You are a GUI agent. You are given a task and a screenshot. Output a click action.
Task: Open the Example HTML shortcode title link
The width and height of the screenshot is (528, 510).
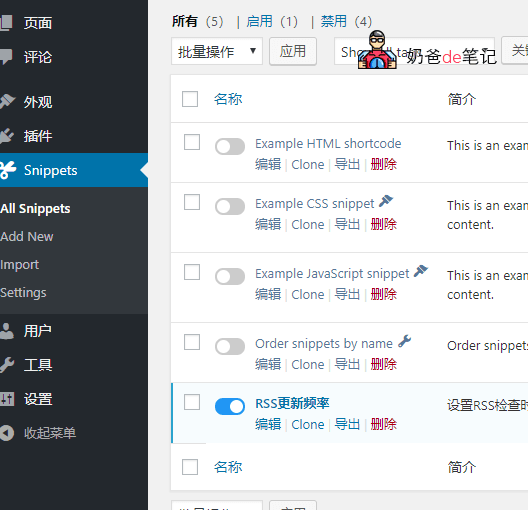click(x=328, y=144)
